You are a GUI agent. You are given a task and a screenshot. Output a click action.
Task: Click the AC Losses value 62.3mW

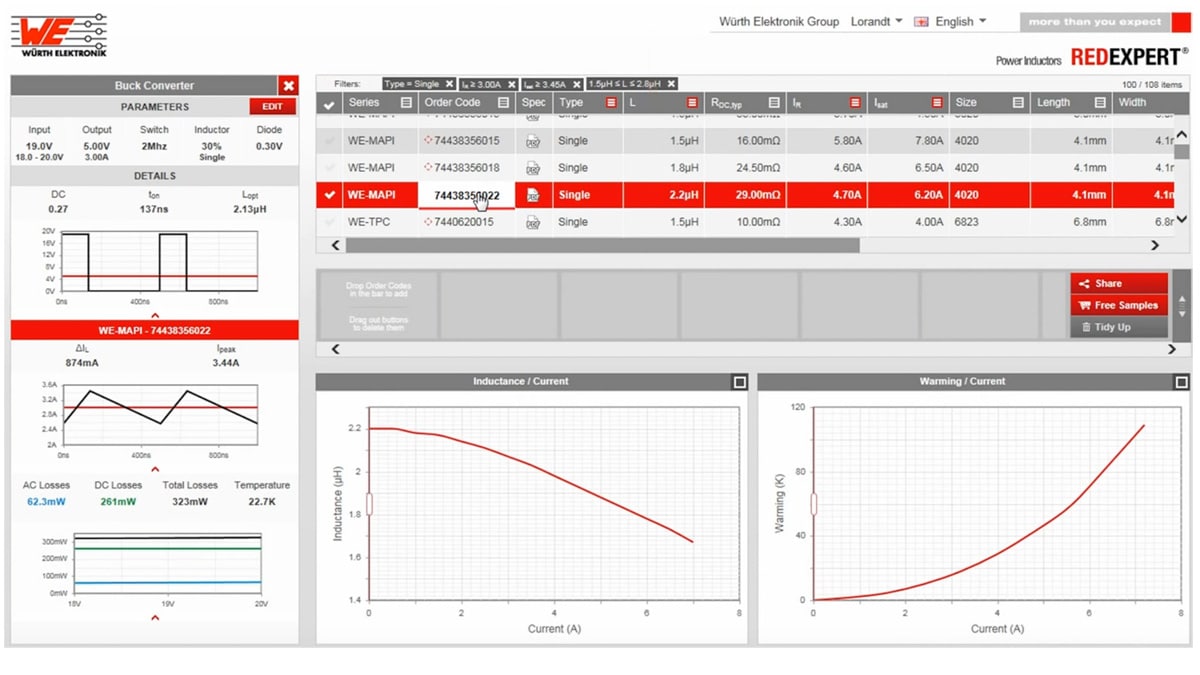(x=46, y=501)
